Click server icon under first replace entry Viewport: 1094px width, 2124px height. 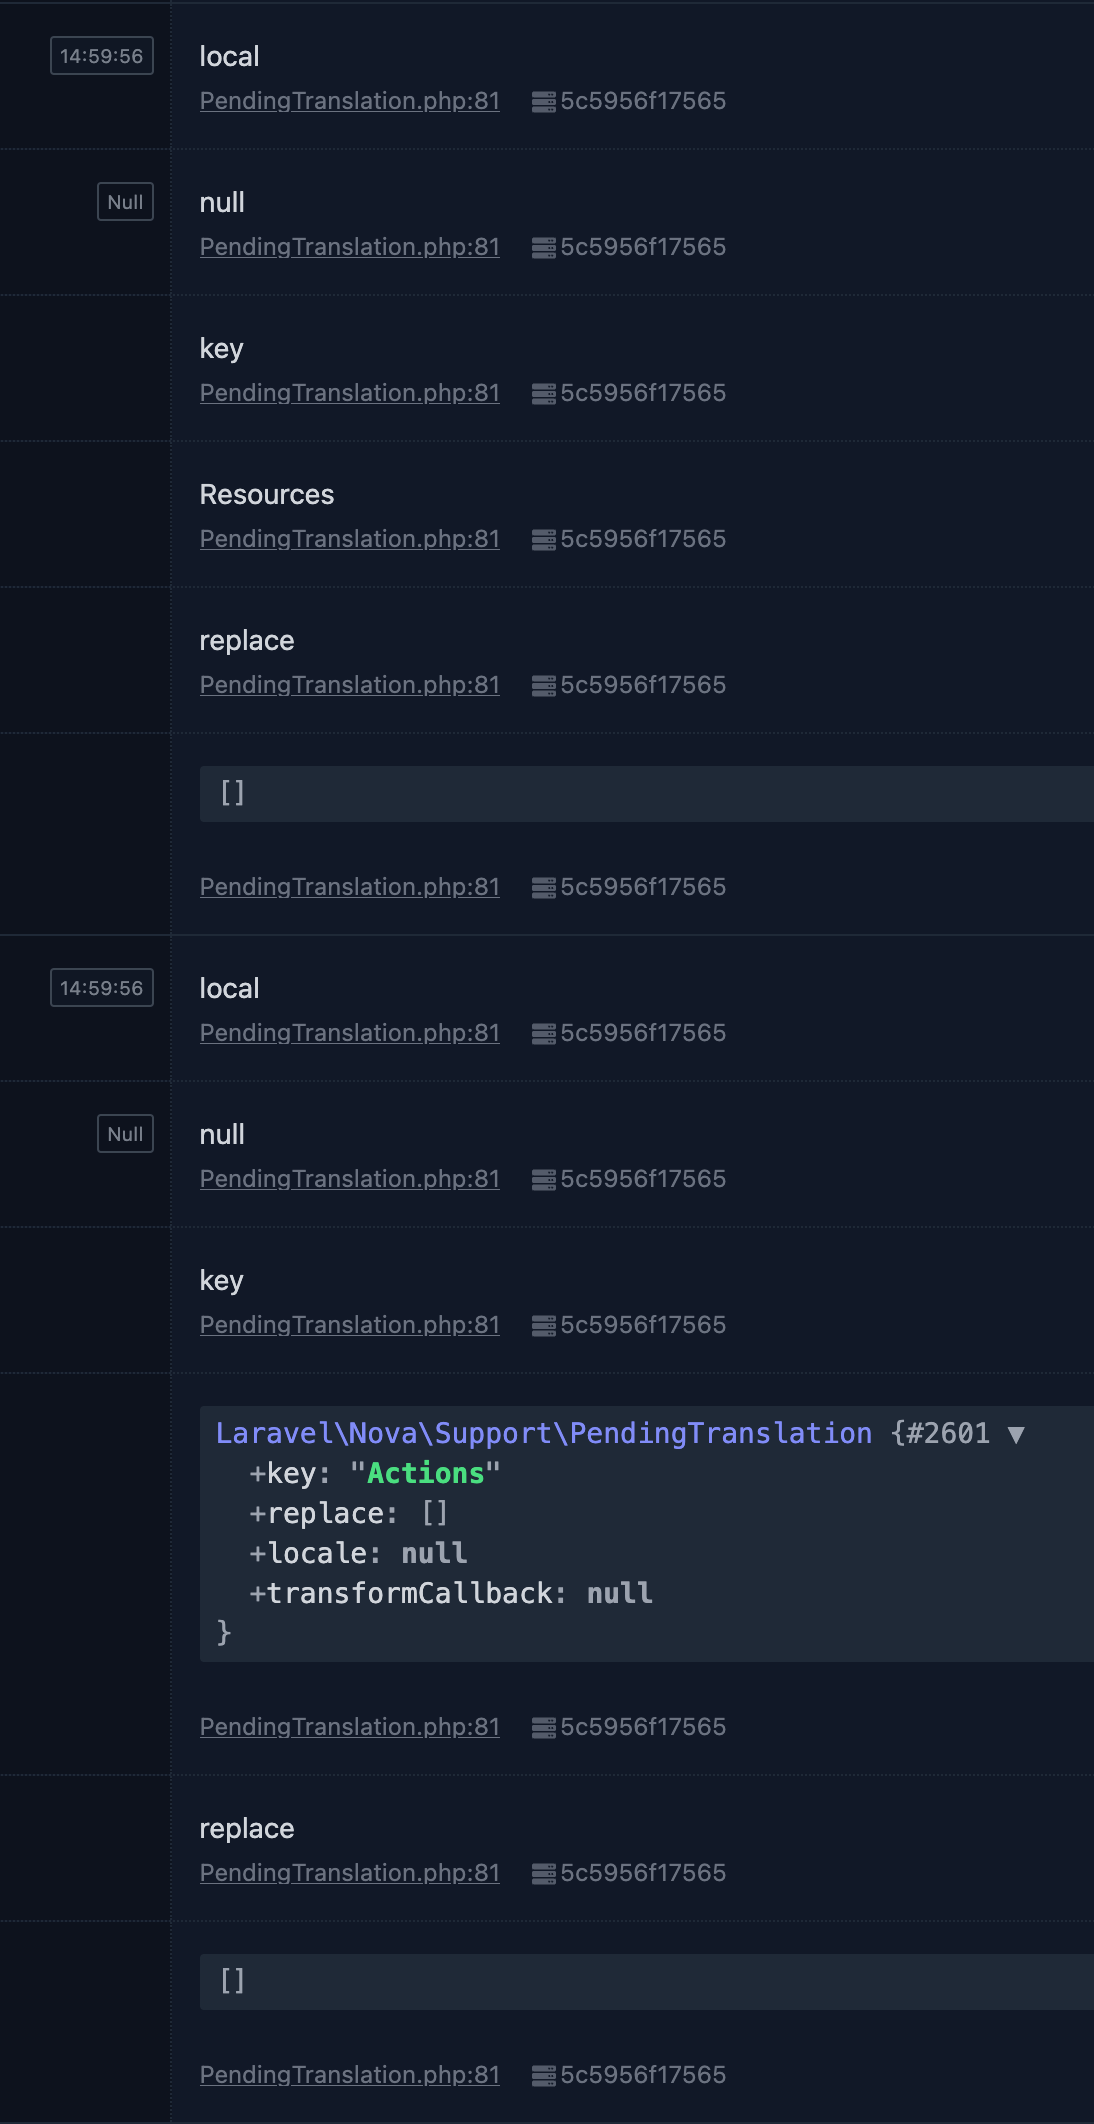click(543, 686)
